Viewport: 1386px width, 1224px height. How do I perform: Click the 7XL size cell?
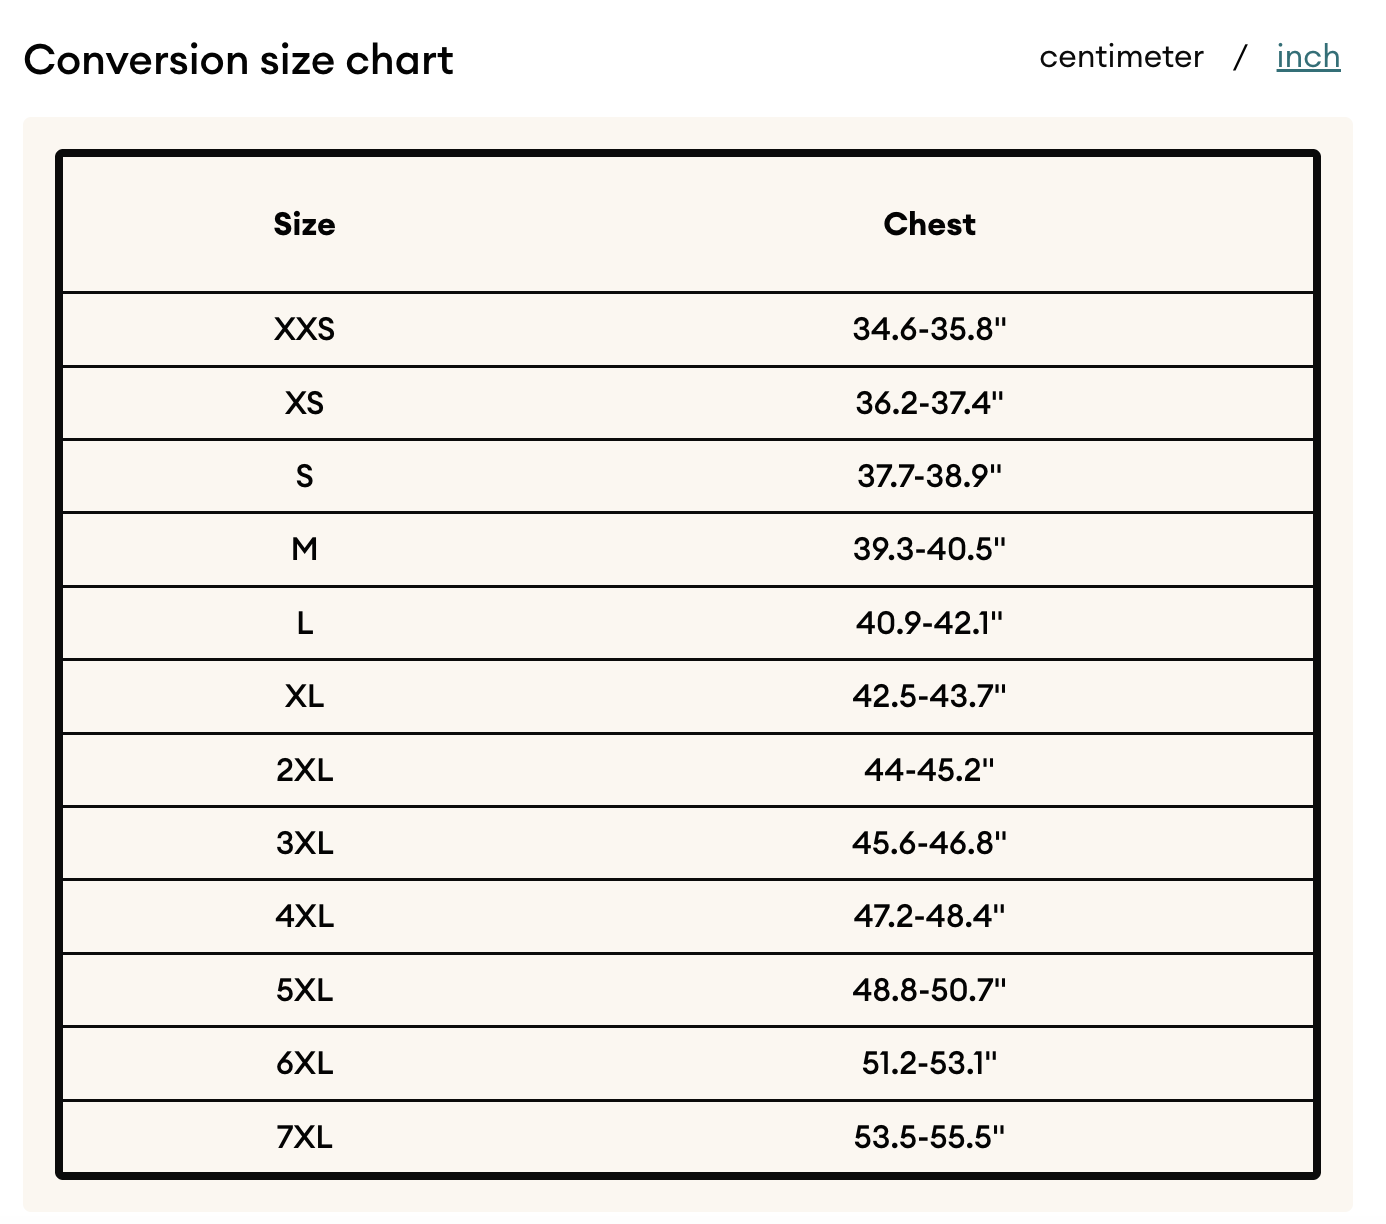[x=304, y=1137]
